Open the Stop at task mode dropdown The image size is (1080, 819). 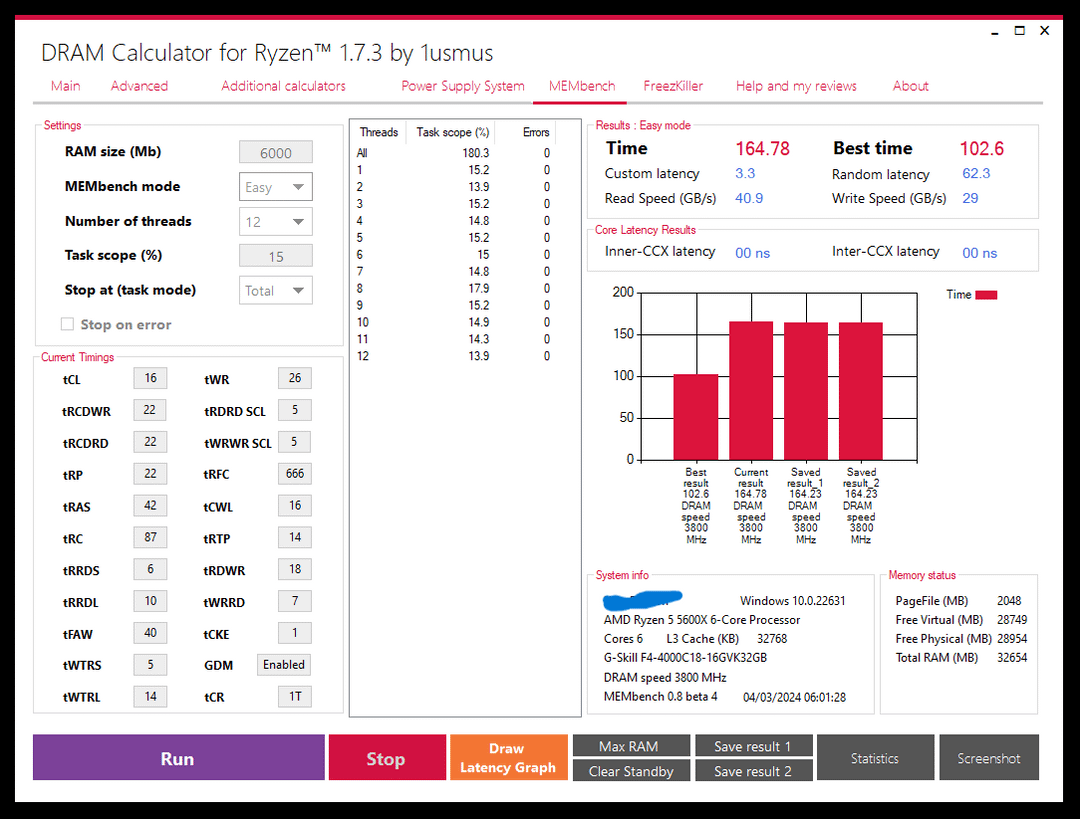coord(276,291)
